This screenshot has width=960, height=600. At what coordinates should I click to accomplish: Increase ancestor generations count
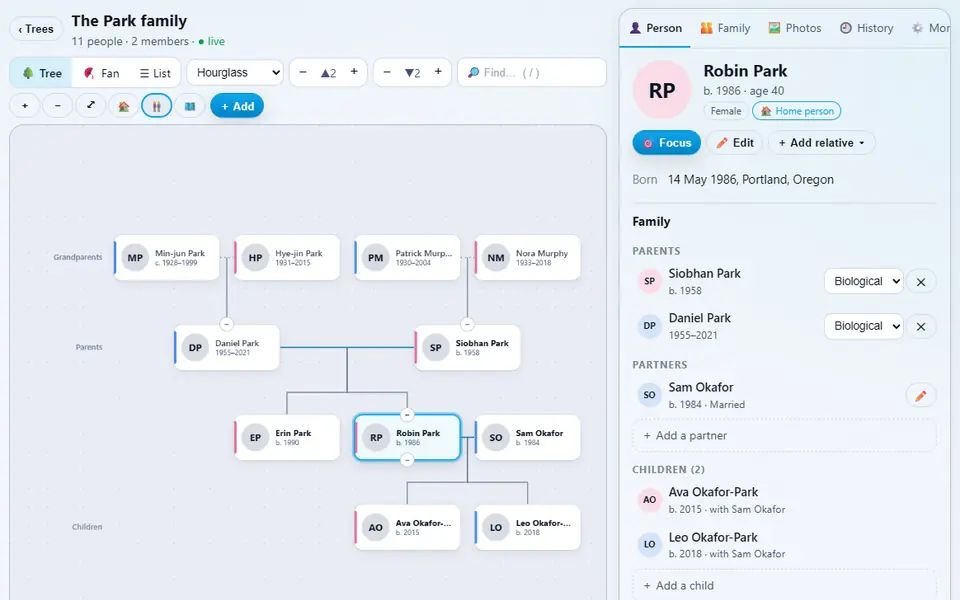coord(354,72)
